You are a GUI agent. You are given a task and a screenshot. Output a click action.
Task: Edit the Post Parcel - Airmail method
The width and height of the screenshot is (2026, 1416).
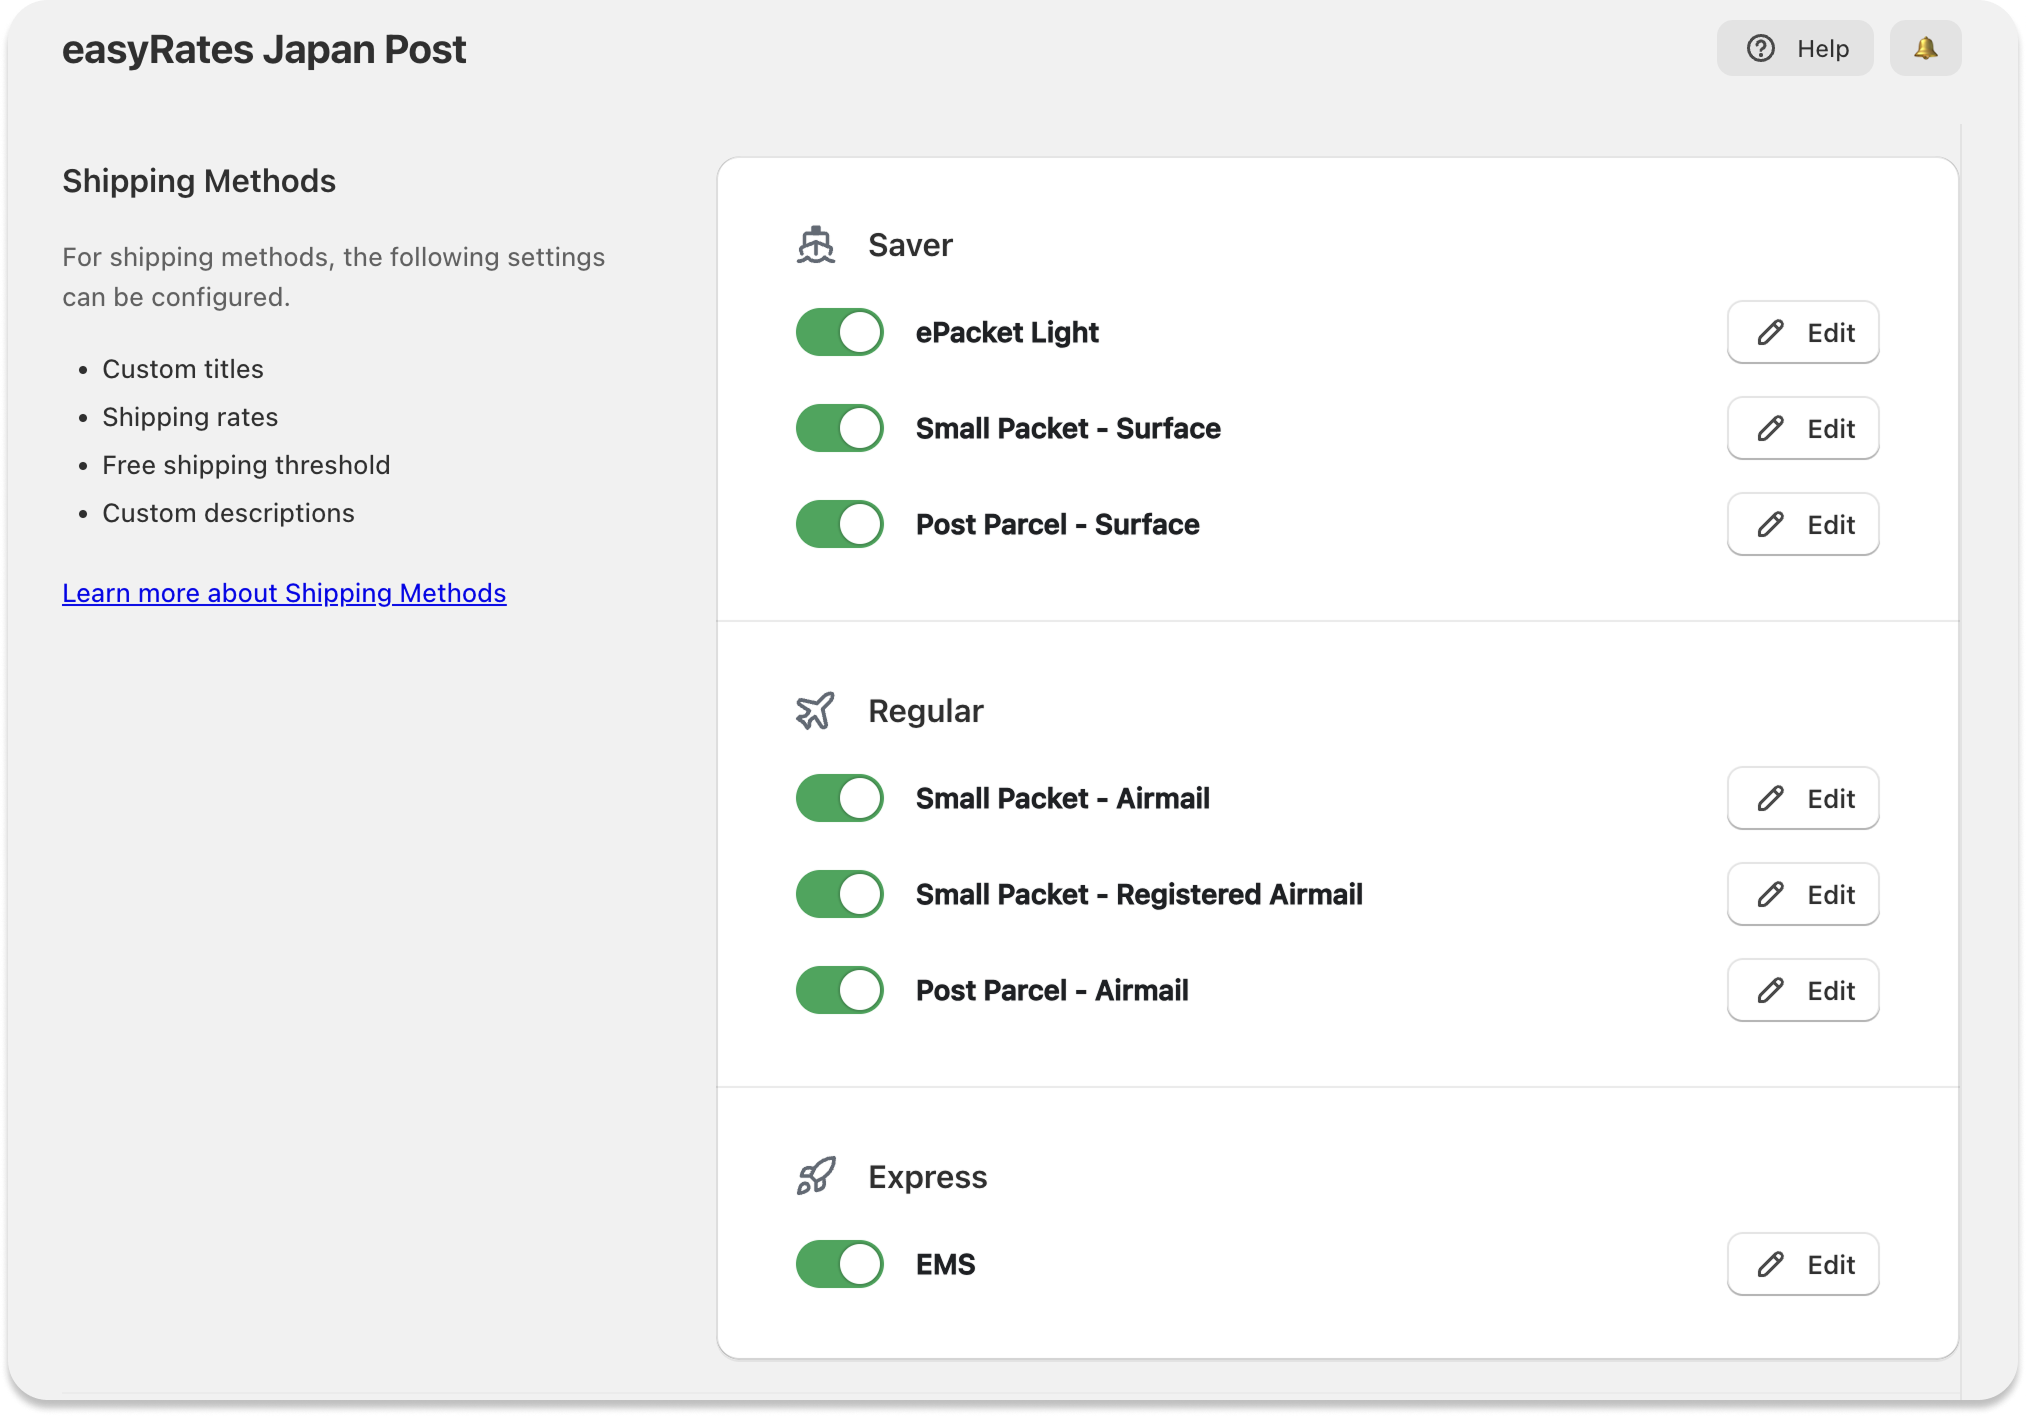point(1803,990)
